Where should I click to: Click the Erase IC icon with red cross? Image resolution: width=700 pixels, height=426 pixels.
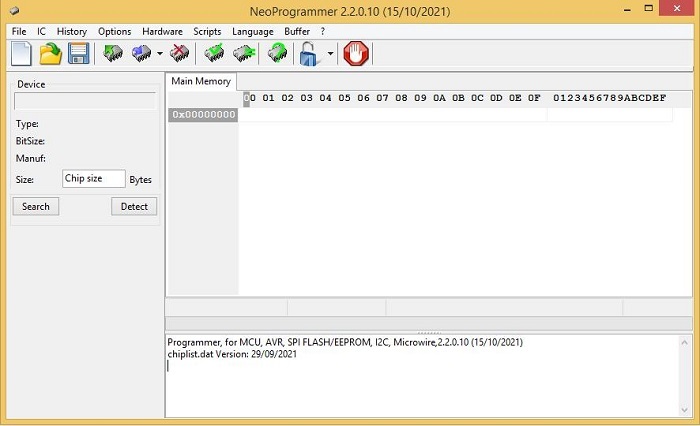(x=179, y=54)
